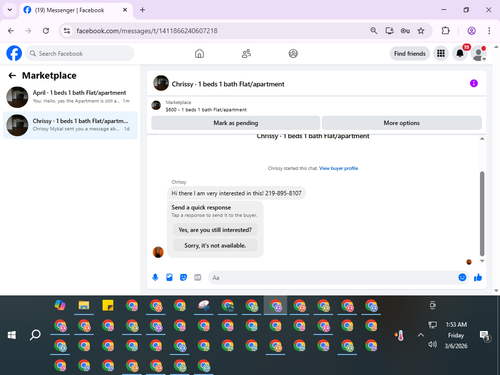Open More options for the listing
Image resolution: width=500 pixels, height=375 pixels.
[x=402, y=123]
